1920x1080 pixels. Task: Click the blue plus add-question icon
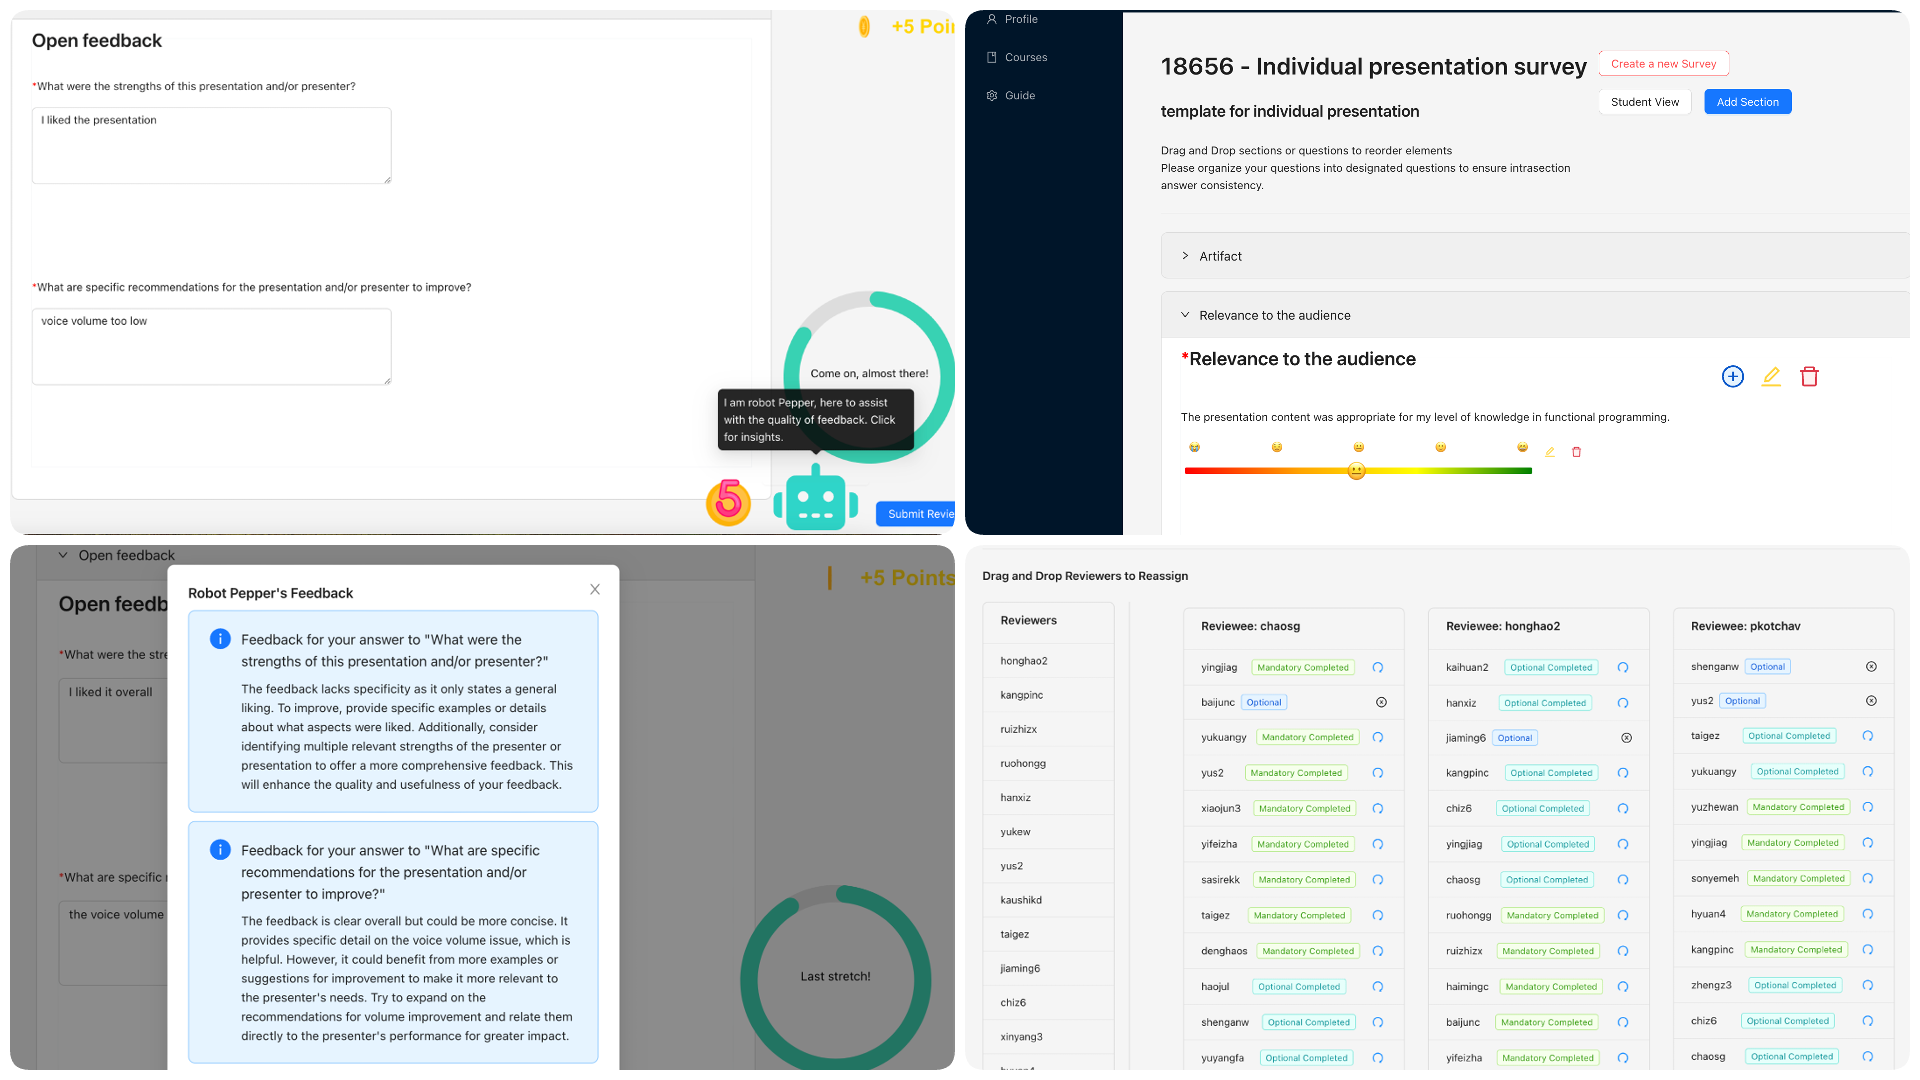pyautogui.click(x=1732, y=376)
